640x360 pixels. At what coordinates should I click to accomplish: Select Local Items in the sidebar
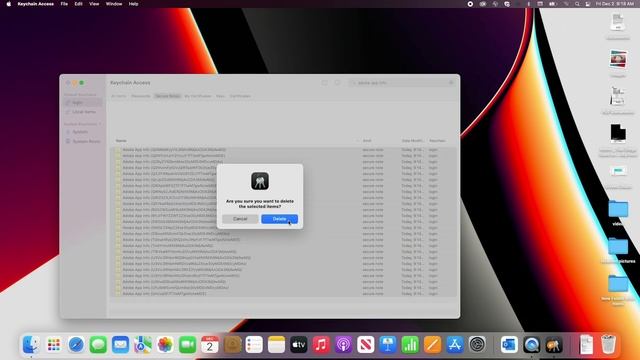[x=83, y=112]
